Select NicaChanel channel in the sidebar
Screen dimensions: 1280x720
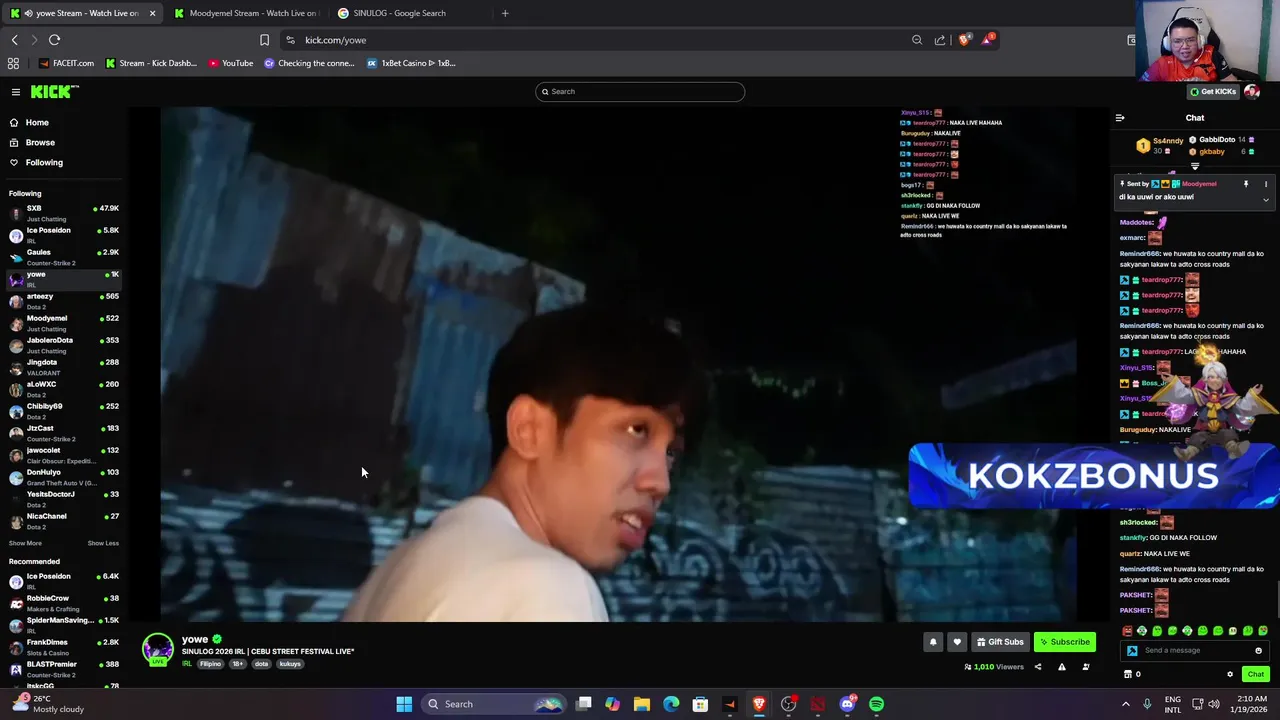[64, 520]
